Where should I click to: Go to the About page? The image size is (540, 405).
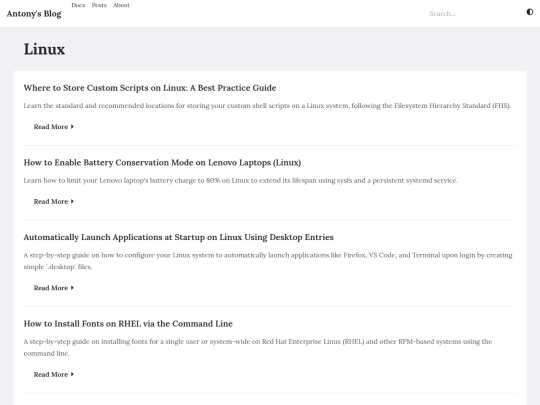pos(122,5)
